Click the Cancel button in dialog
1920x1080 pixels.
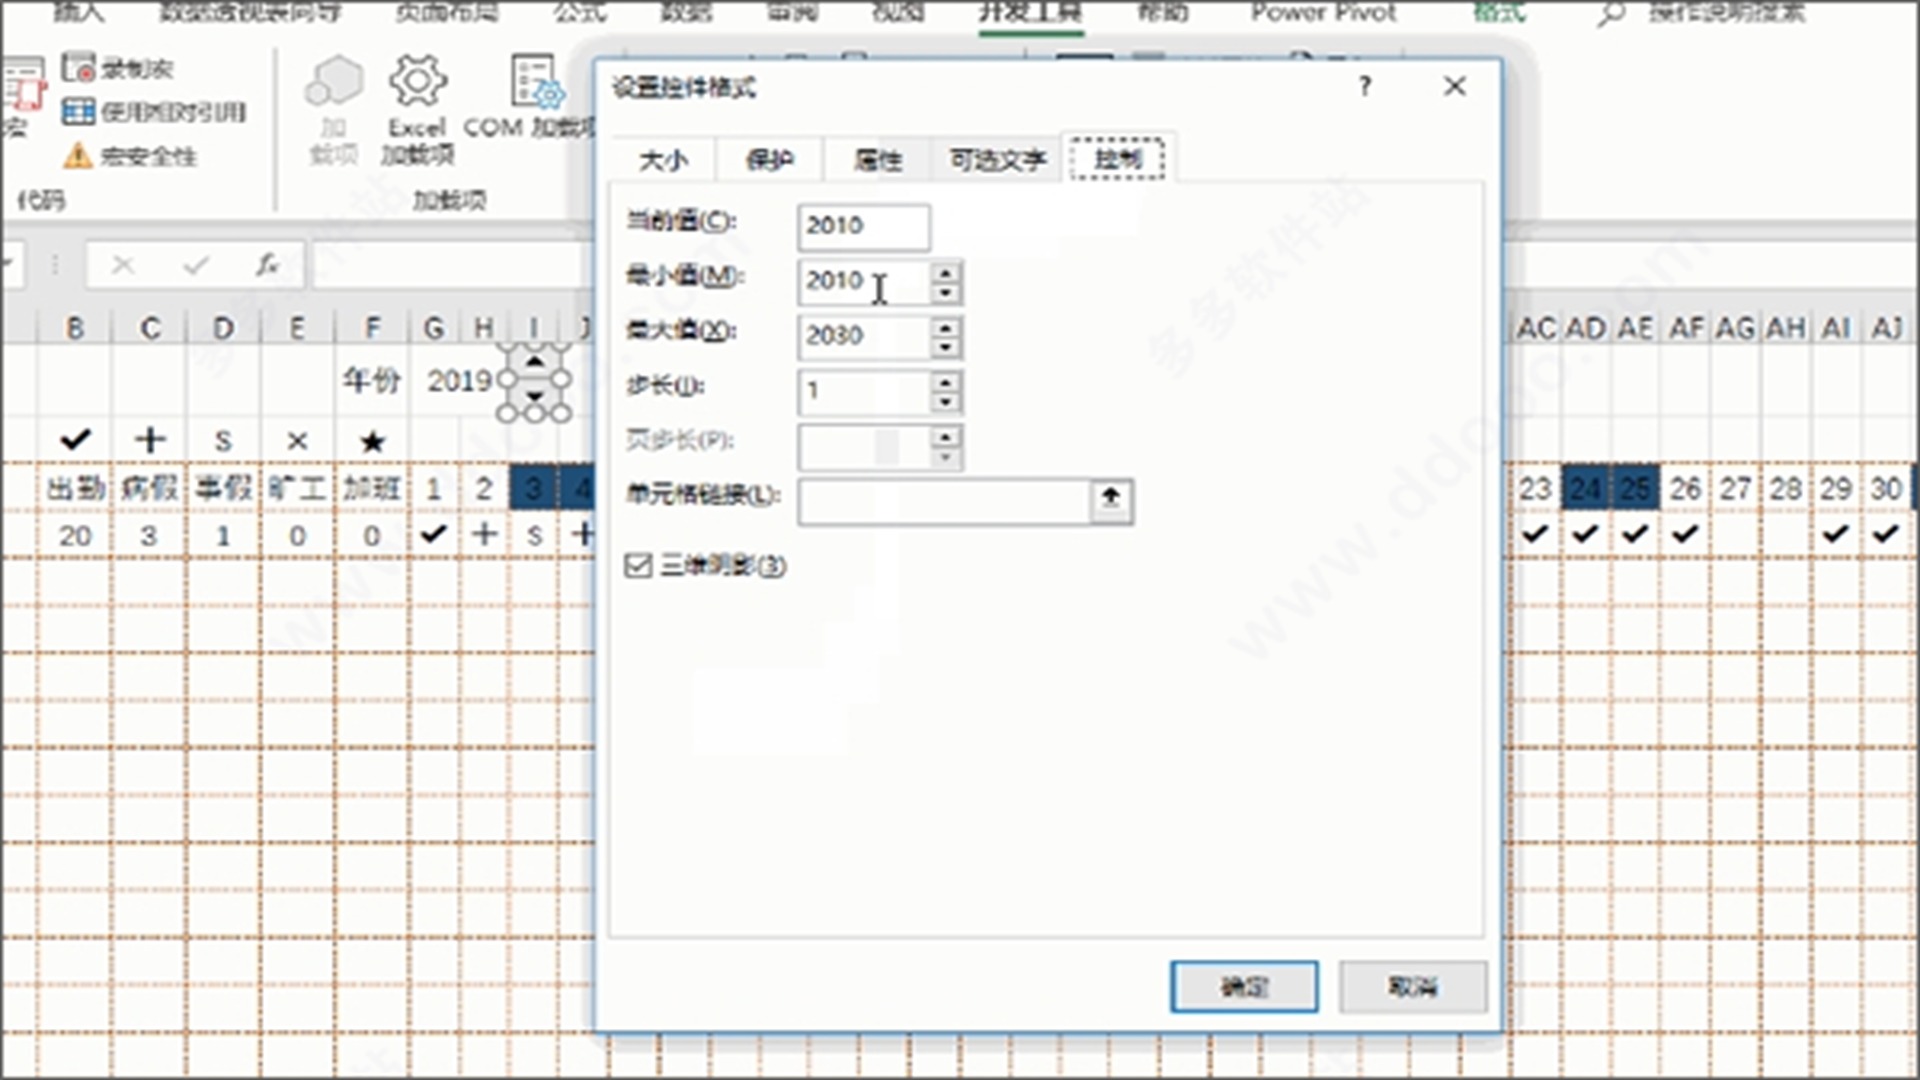tap(1412, 987)
